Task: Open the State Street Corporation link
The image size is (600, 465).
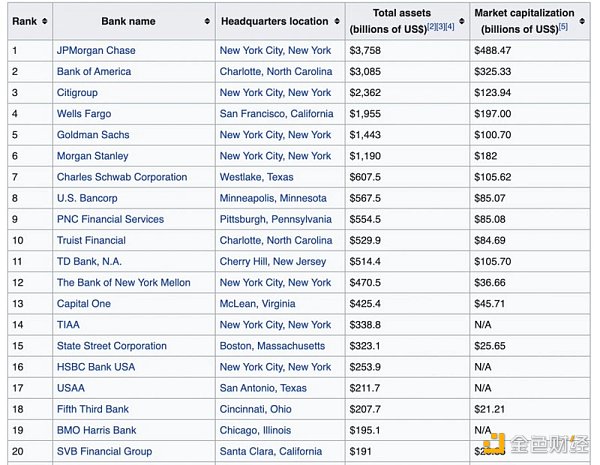Action: pos(112,346)
